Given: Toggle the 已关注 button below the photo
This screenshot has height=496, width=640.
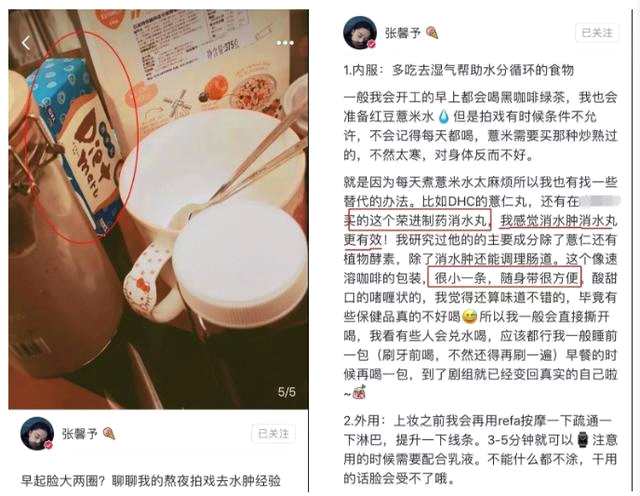Looking at the screenshot, I should tap(273, 433).
